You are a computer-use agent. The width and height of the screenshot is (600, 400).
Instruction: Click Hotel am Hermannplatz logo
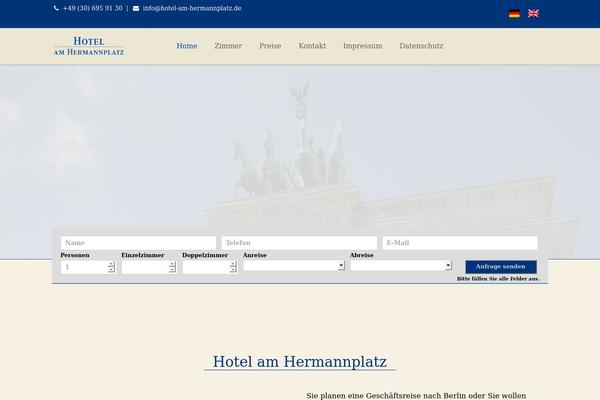point(89,46)
